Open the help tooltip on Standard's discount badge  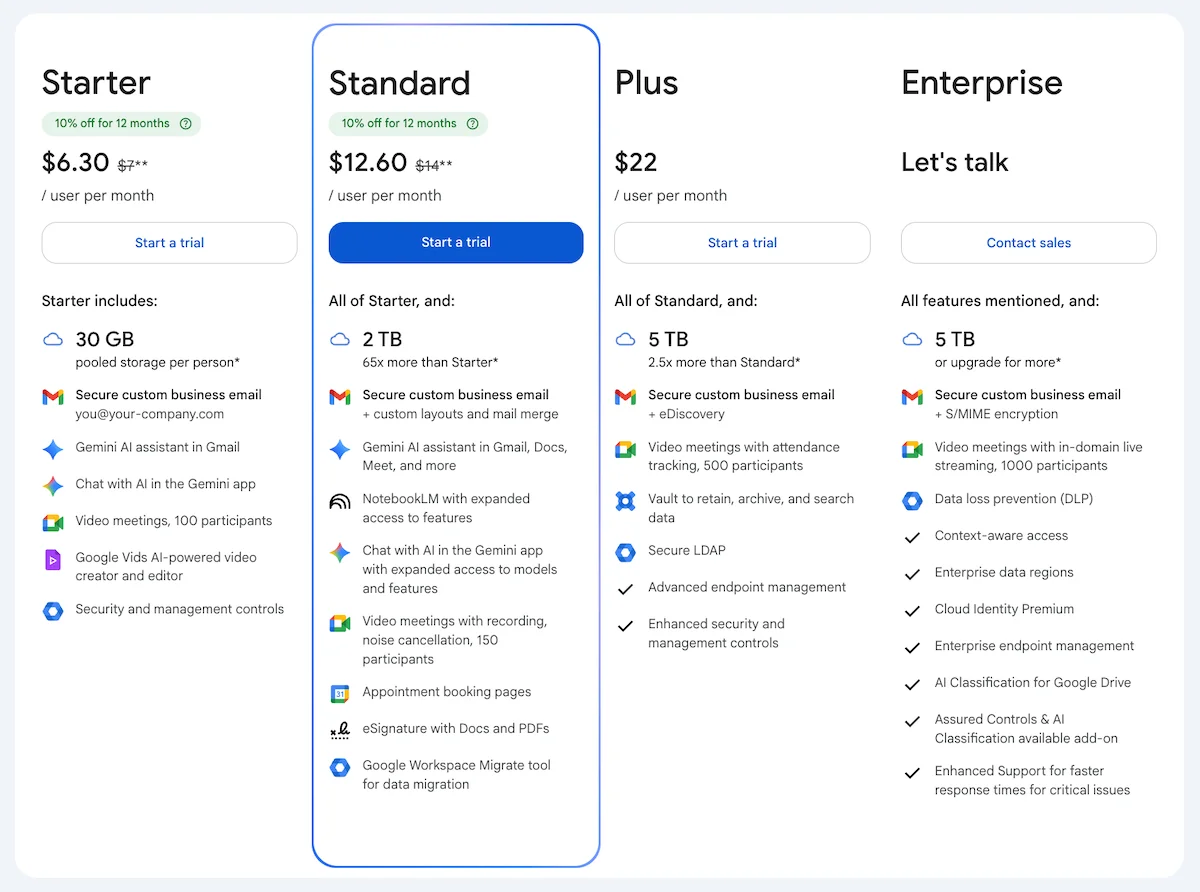(x=472, y=124)
